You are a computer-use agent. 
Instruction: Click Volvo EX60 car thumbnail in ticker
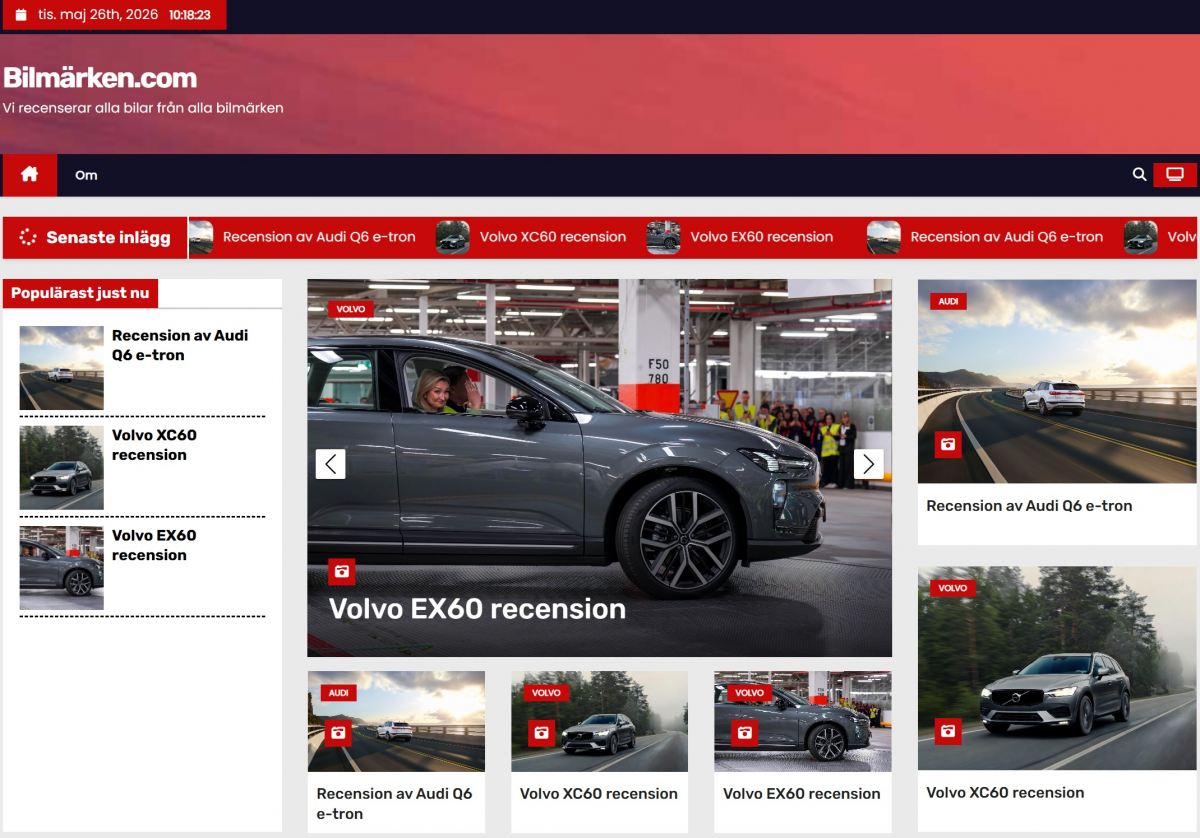tap(664, 238)
